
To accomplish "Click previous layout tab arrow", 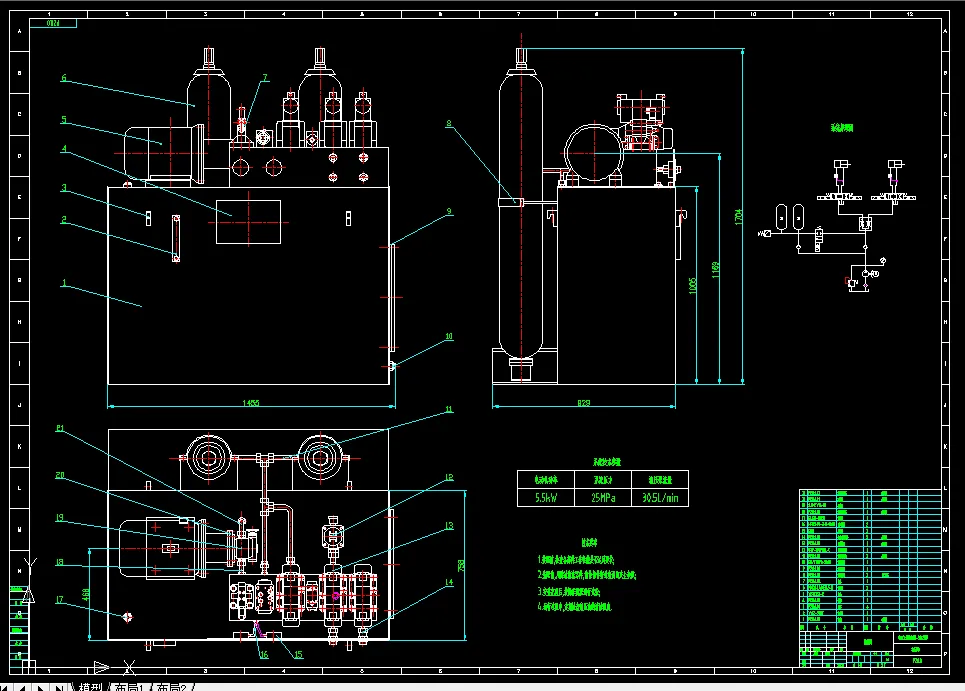I will [22, 687].
